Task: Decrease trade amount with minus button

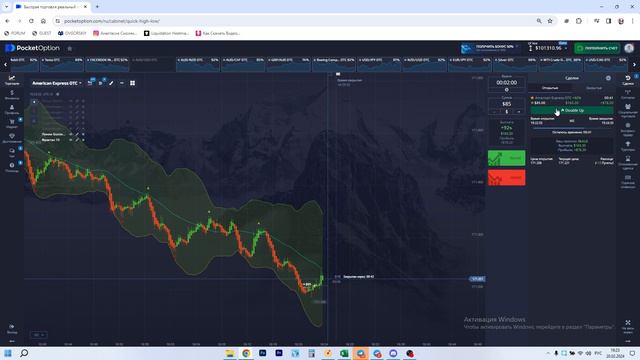Action: coord(494,111)
